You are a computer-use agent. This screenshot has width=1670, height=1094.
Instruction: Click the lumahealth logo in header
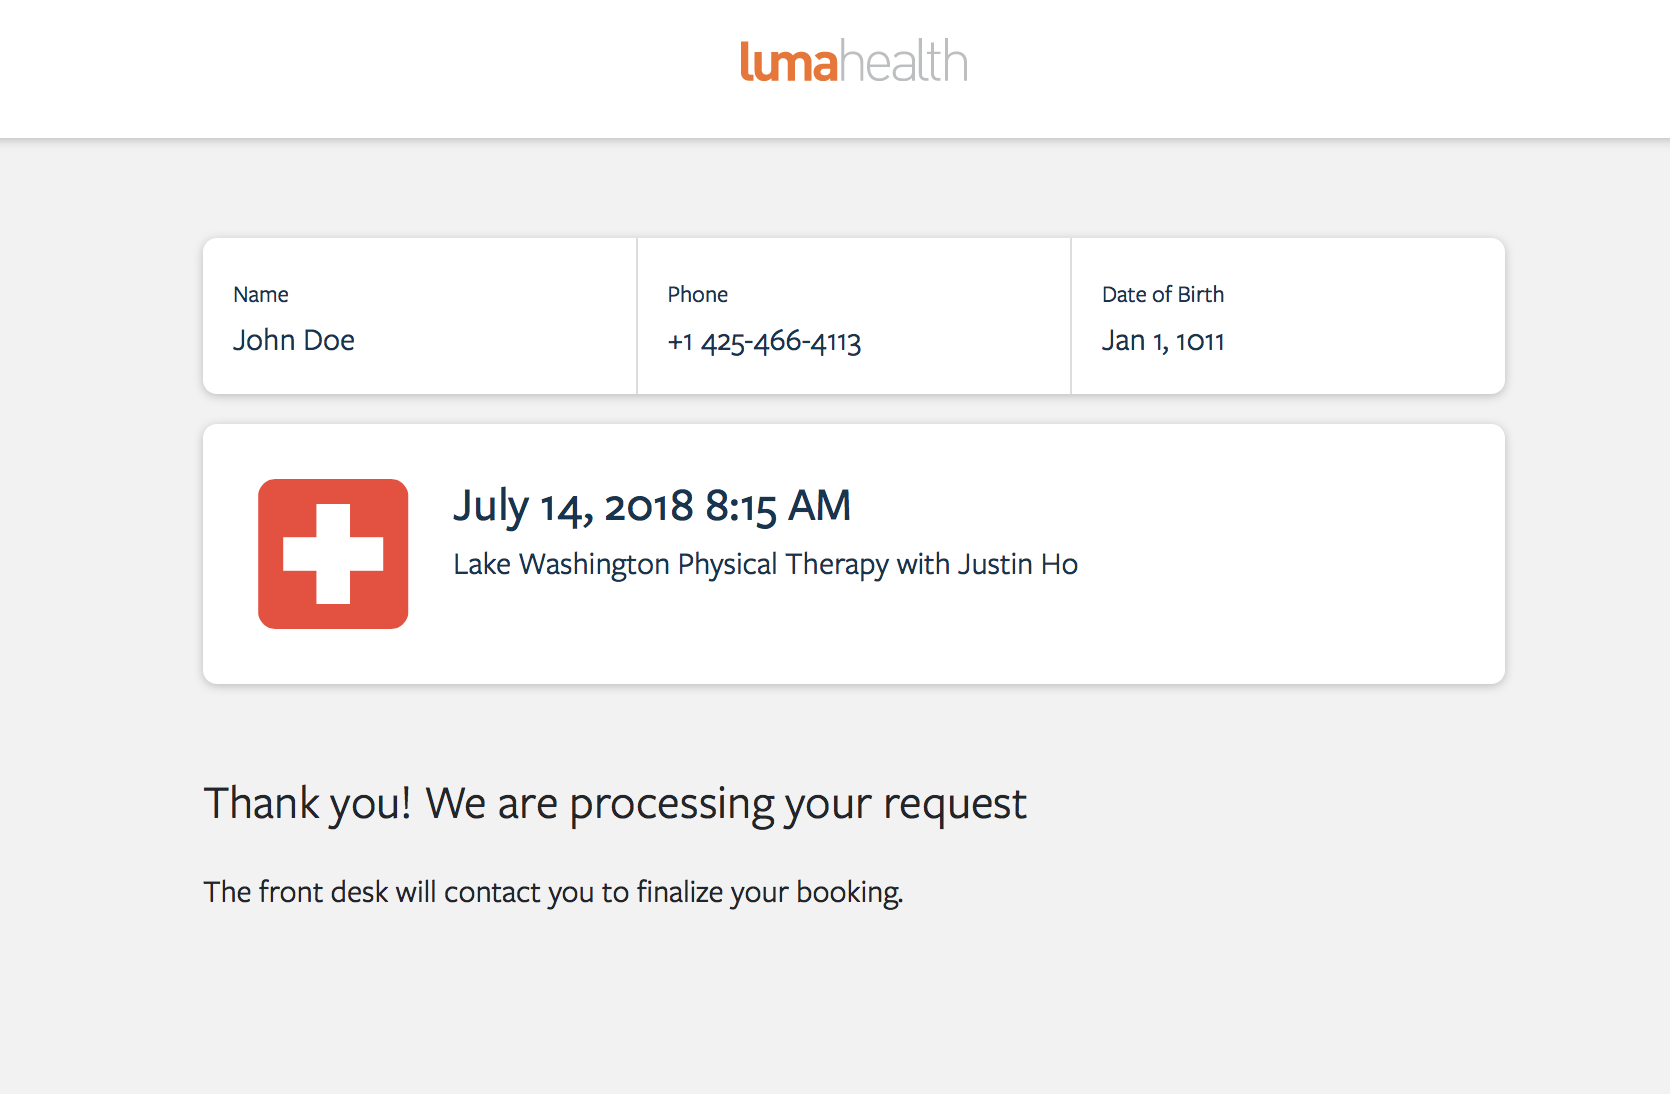tap(854, 62)
